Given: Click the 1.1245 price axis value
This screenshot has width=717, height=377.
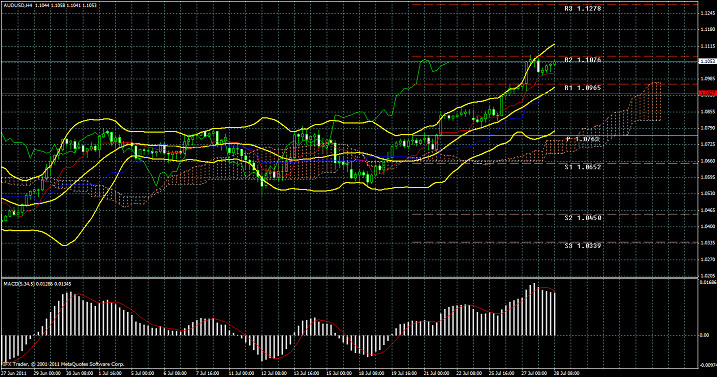Looking at the screenshot, I should tap(707, 13).
